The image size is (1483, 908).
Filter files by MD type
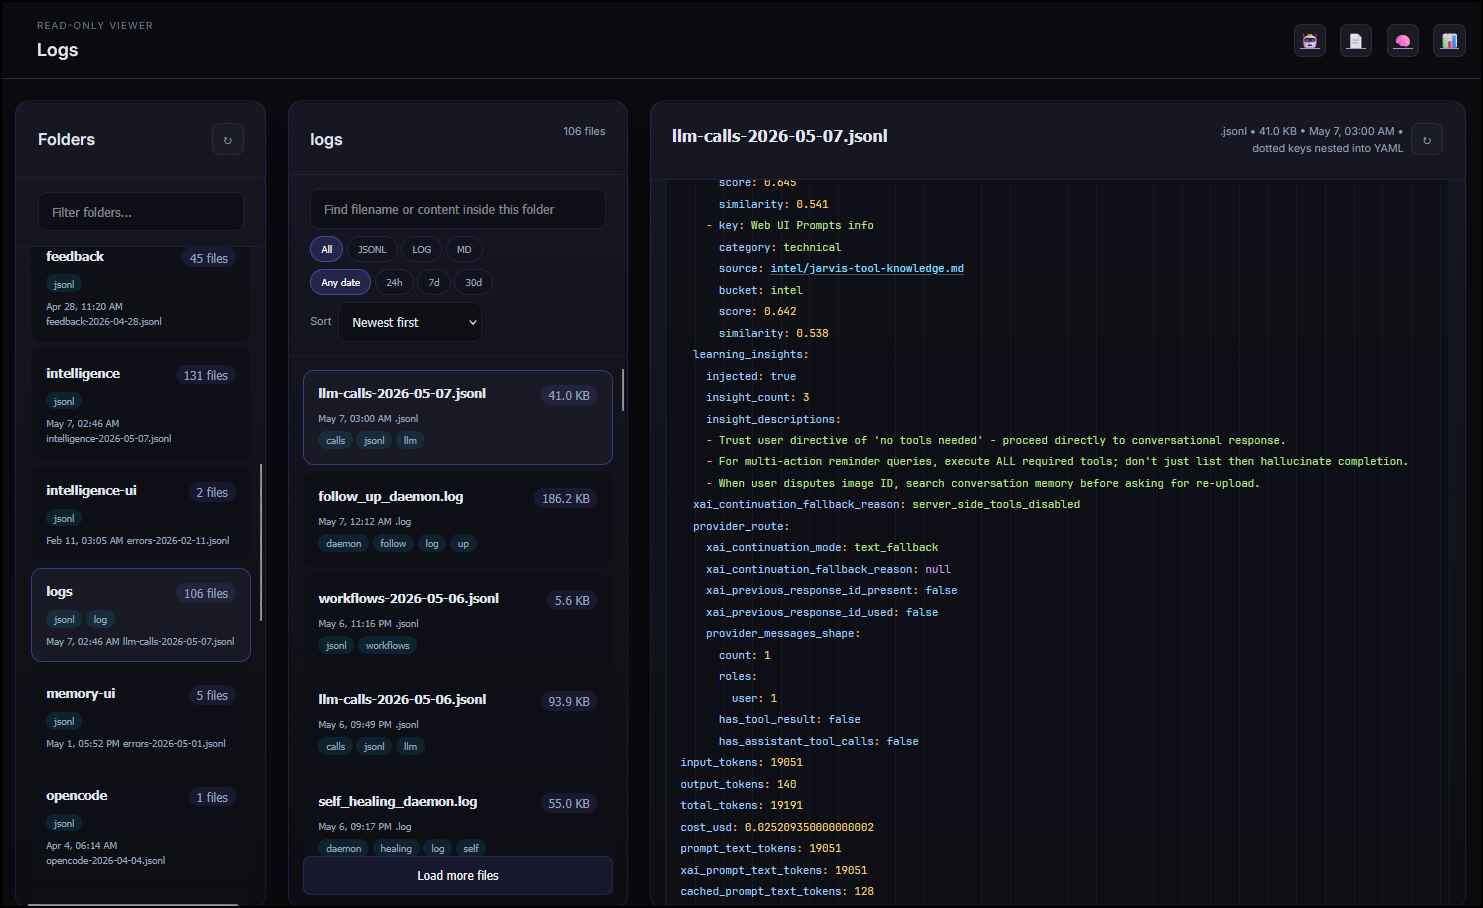click(464, 250)
